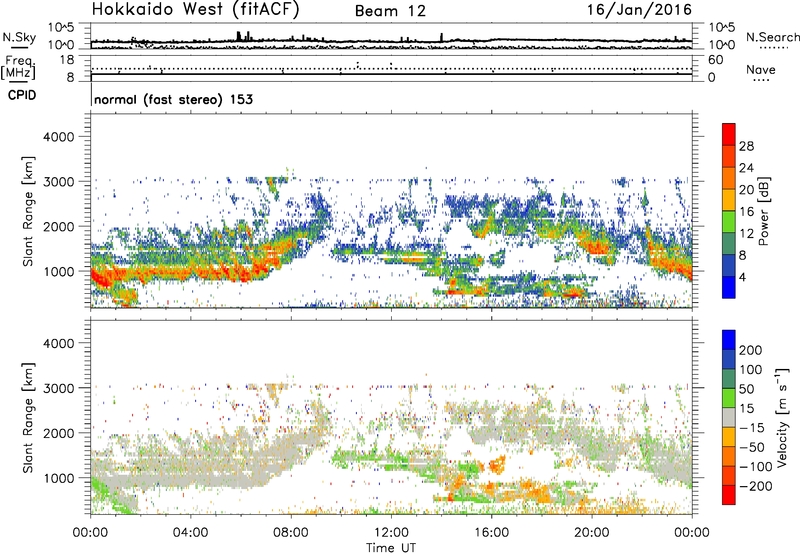Click 'normal (fast stereo) 153' text

point(173,99)
